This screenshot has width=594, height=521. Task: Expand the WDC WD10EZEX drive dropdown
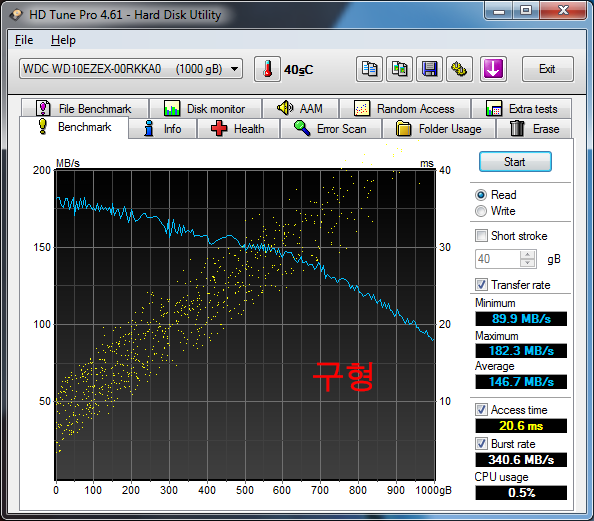[131, 69]
